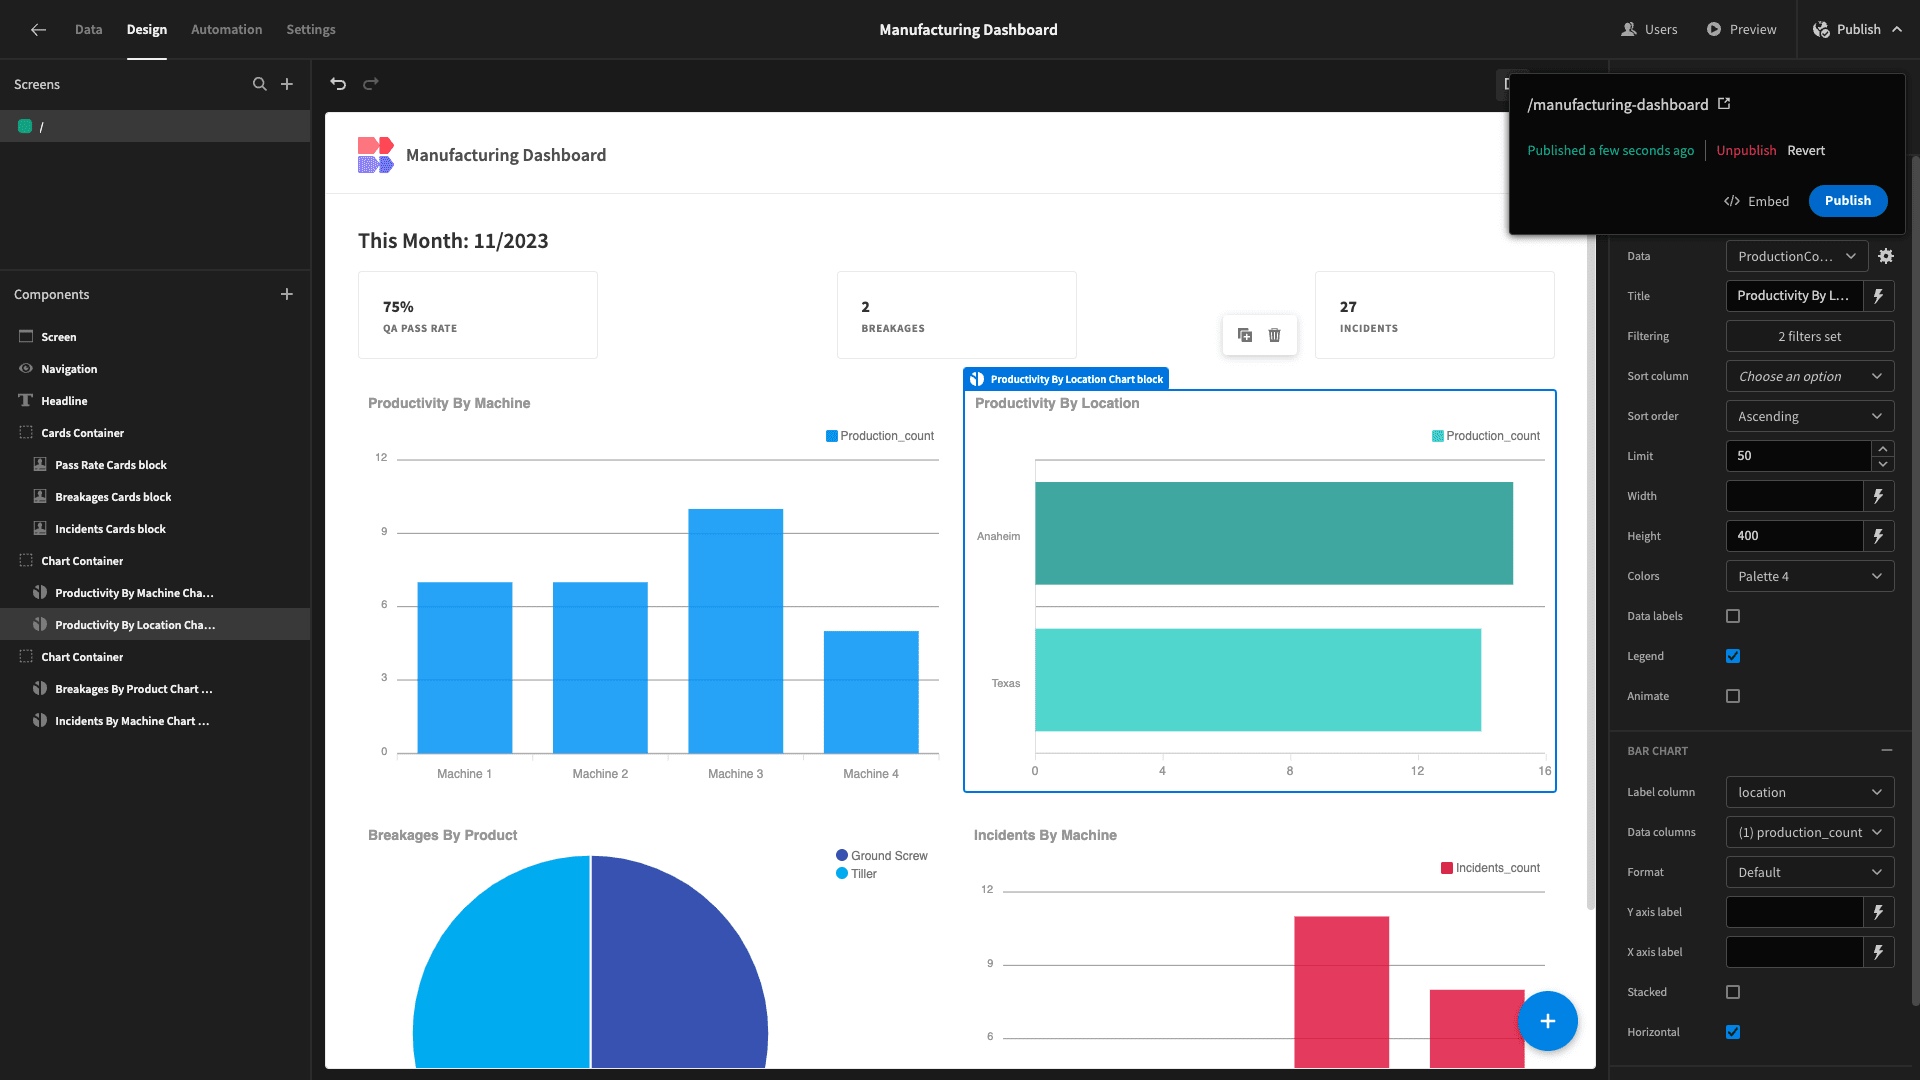Enable the Animate checkbox
The width and height of the screenshot is (1920, 1080).
(1733, 696)
